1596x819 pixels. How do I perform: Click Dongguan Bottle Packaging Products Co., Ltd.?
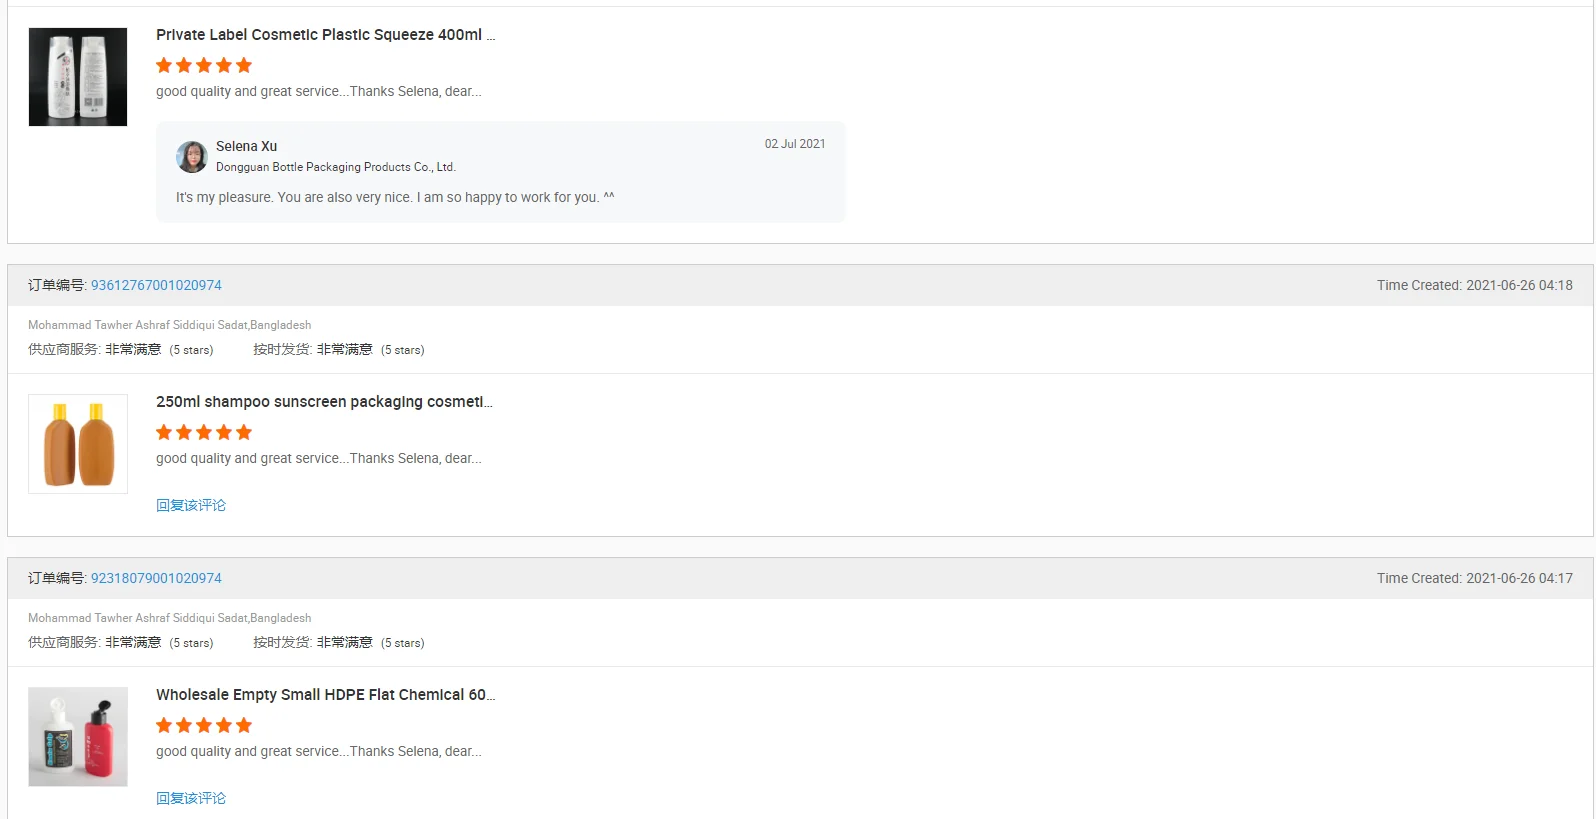point(335,167)
